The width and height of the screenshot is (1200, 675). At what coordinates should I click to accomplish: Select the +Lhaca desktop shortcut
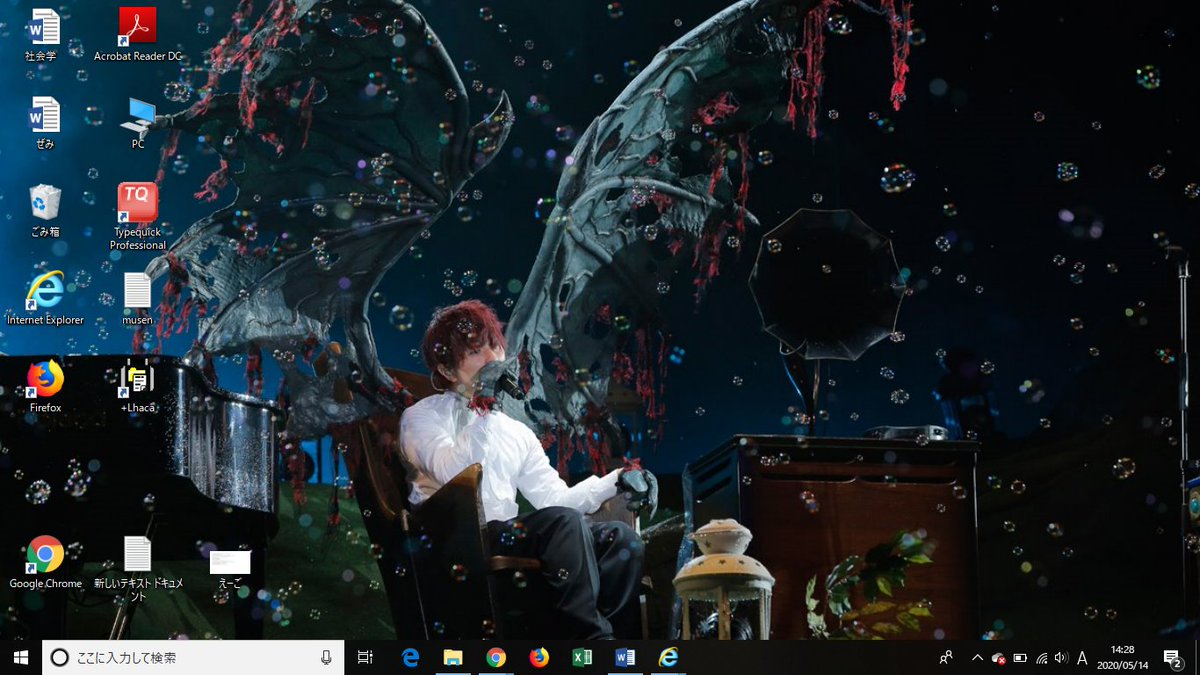pos(137,385)
